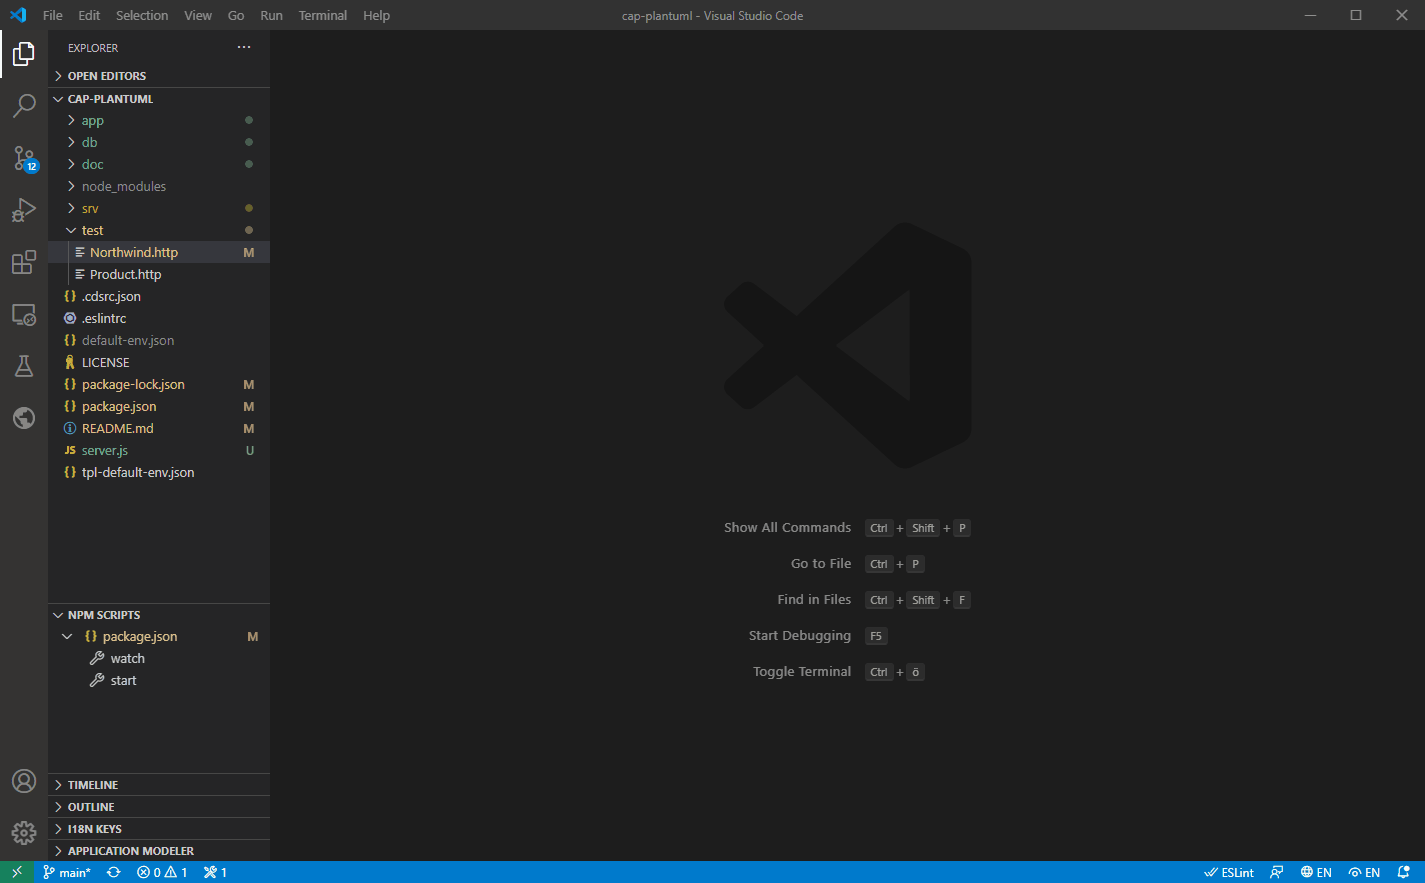
Task: Expand the db folder
Action: click(x=159, y=142)
